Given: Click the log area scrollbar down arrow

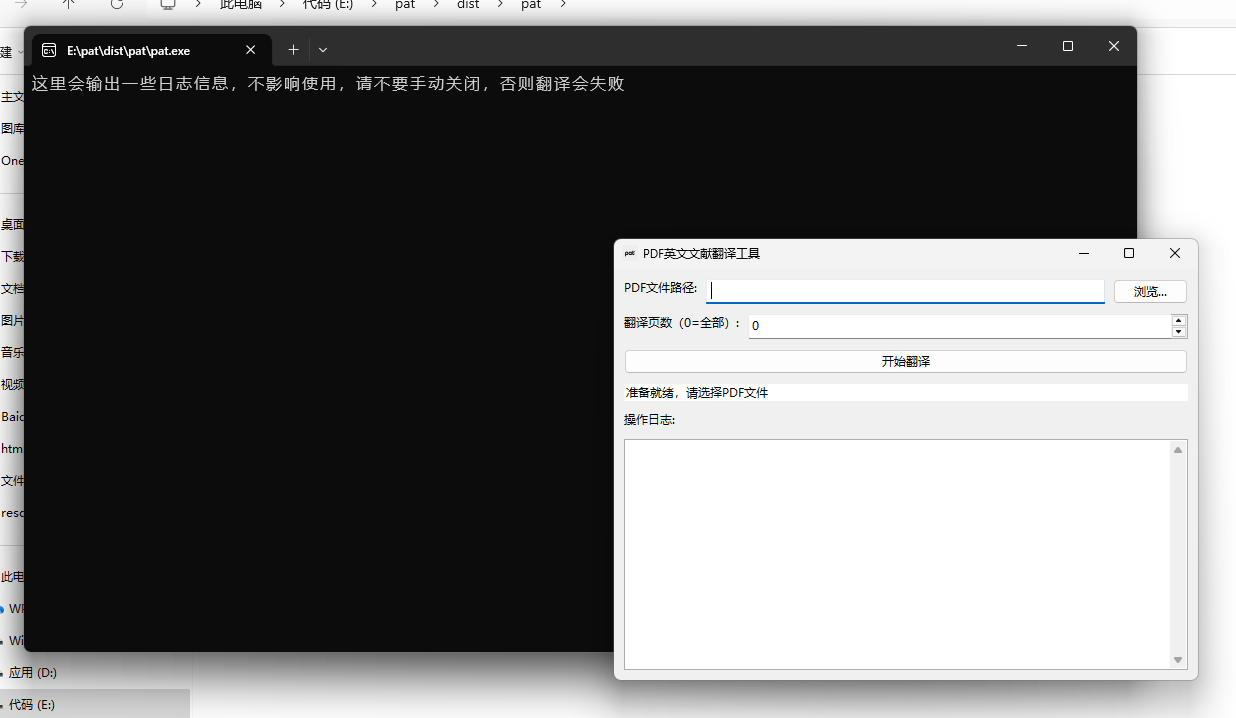Looking at the screenshot, I should (x=1178, y=659).
